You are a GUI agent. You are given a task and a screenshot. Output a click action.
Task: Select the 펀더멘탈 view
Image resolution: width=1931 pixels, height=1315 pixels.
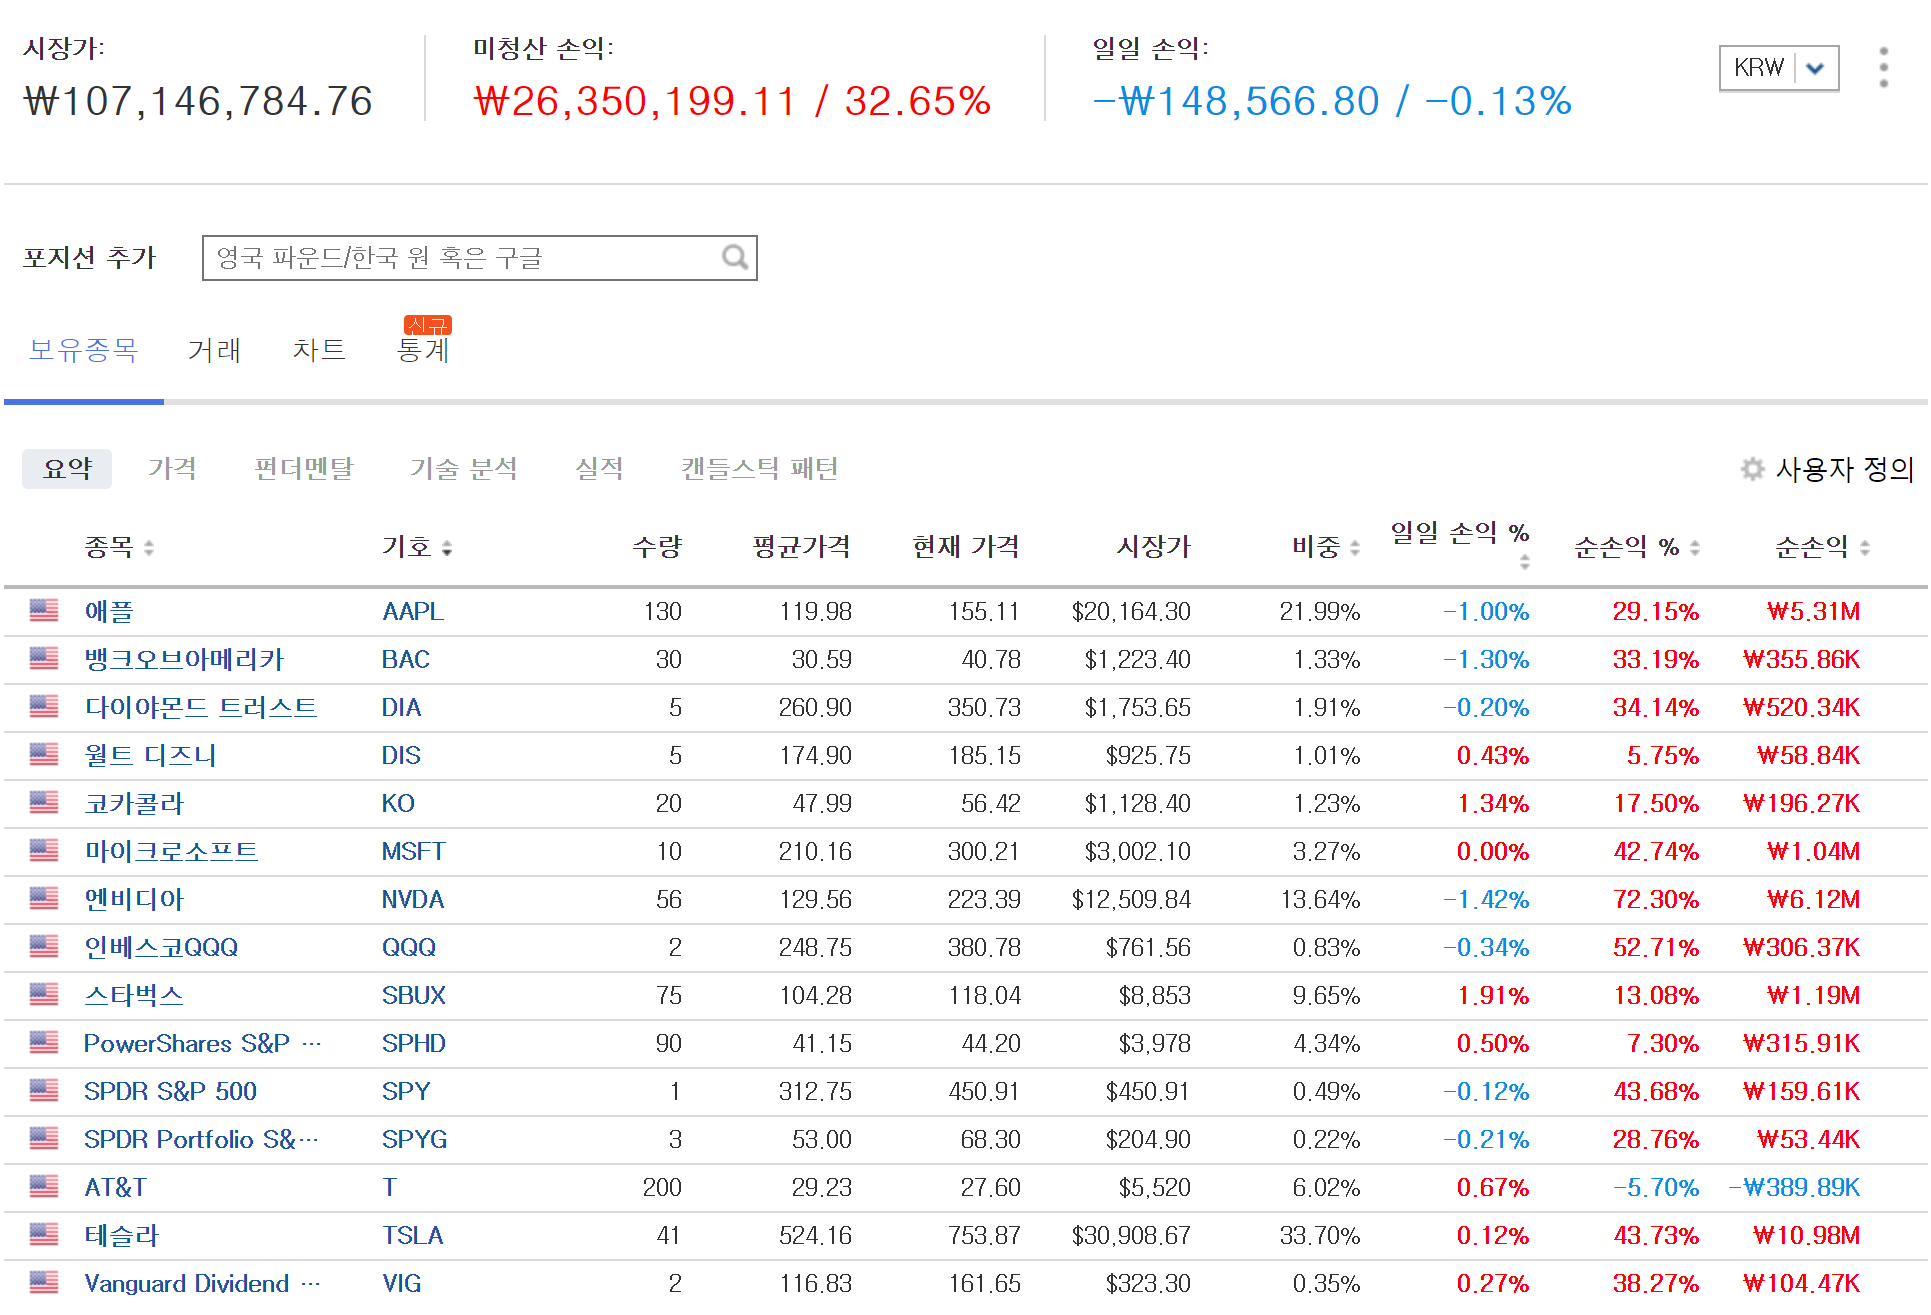(x=304, y=469)
